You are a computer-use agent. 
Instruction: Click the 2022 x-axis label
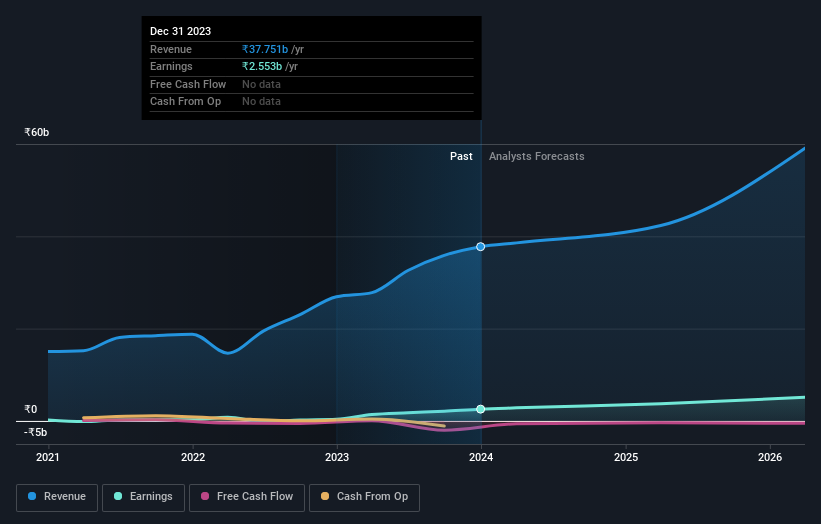193,457
